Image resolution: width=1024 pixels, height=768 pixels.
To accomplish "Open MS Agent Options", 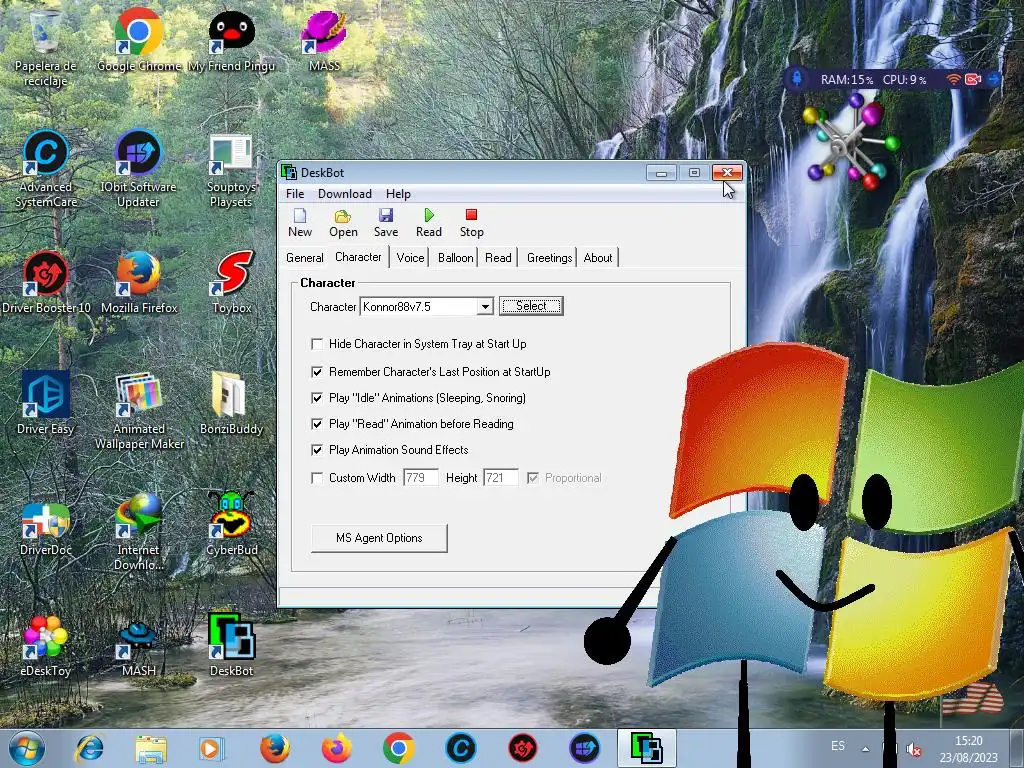I will [379, 538].
